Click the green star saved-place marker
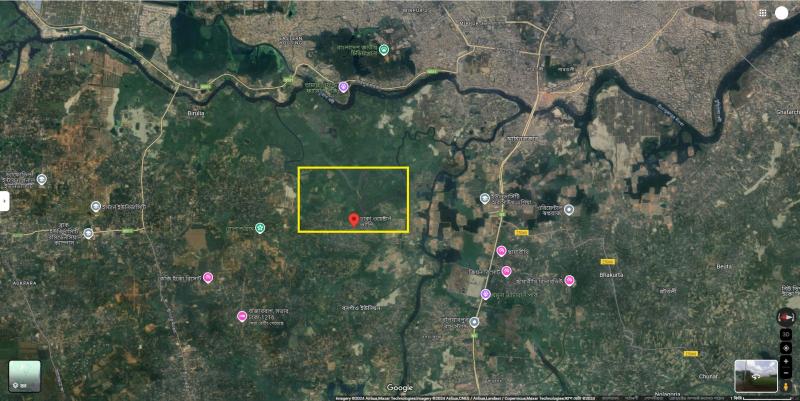The image size is (800, 401). 260,227
